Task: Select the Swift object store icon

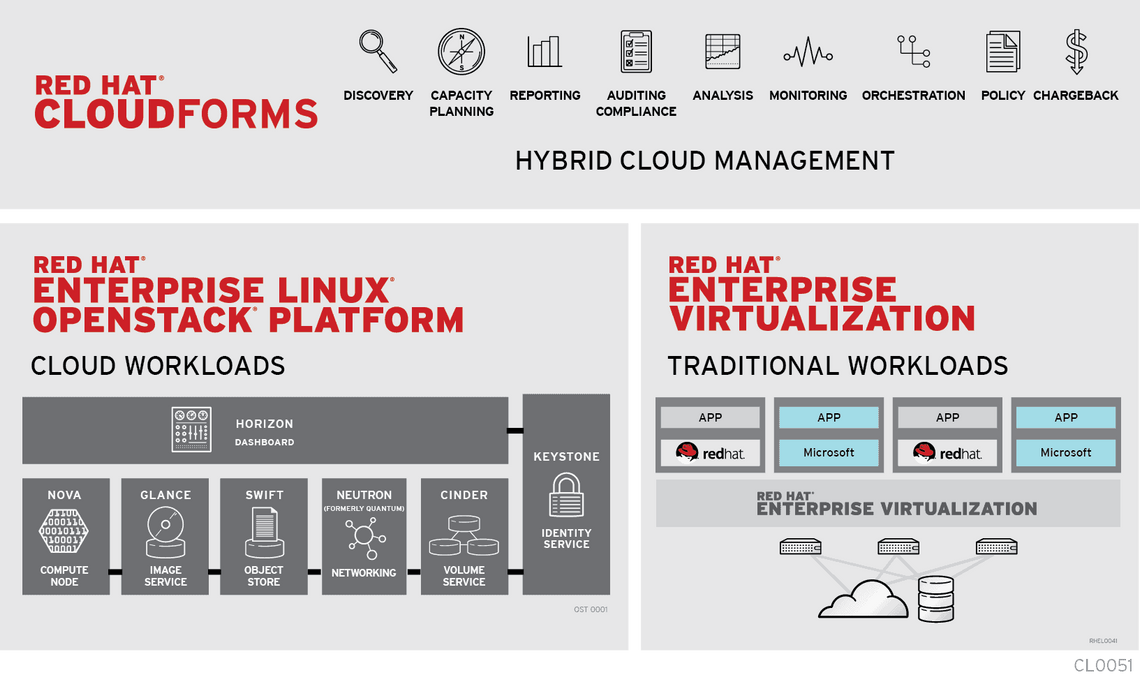Action: tap(263, 530)
